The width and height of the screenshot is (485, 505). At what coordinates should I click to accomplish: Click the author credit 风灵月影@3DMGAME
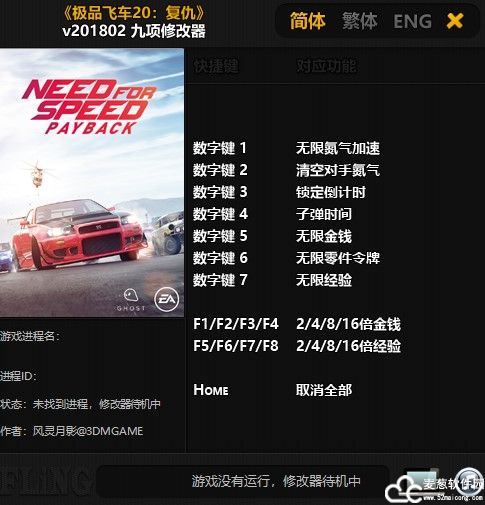coord(88,431)
